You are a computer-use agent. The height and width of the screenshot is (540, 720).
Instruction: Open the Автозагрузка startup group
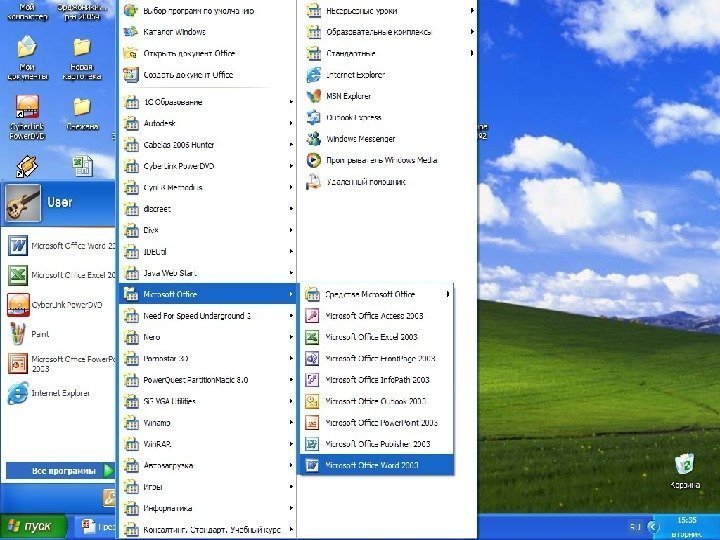(208, 465)
